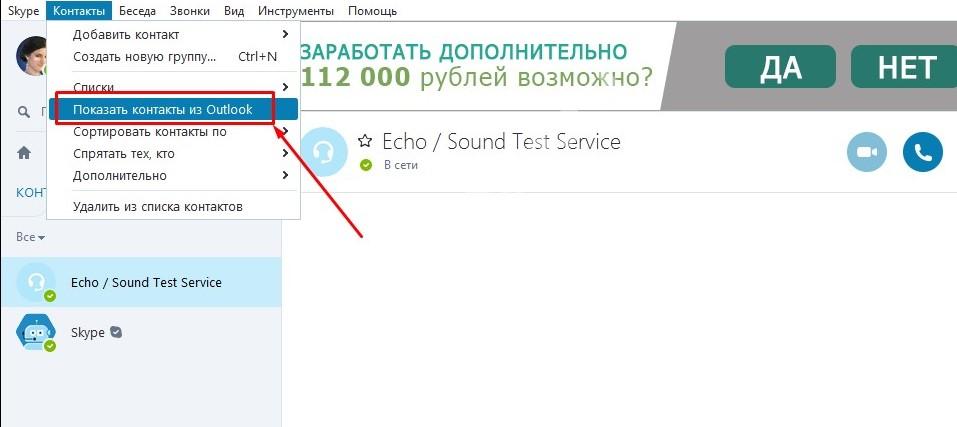
Task: Click the Echo headset avatar in the contact list
Action: [x=36, y=282]
